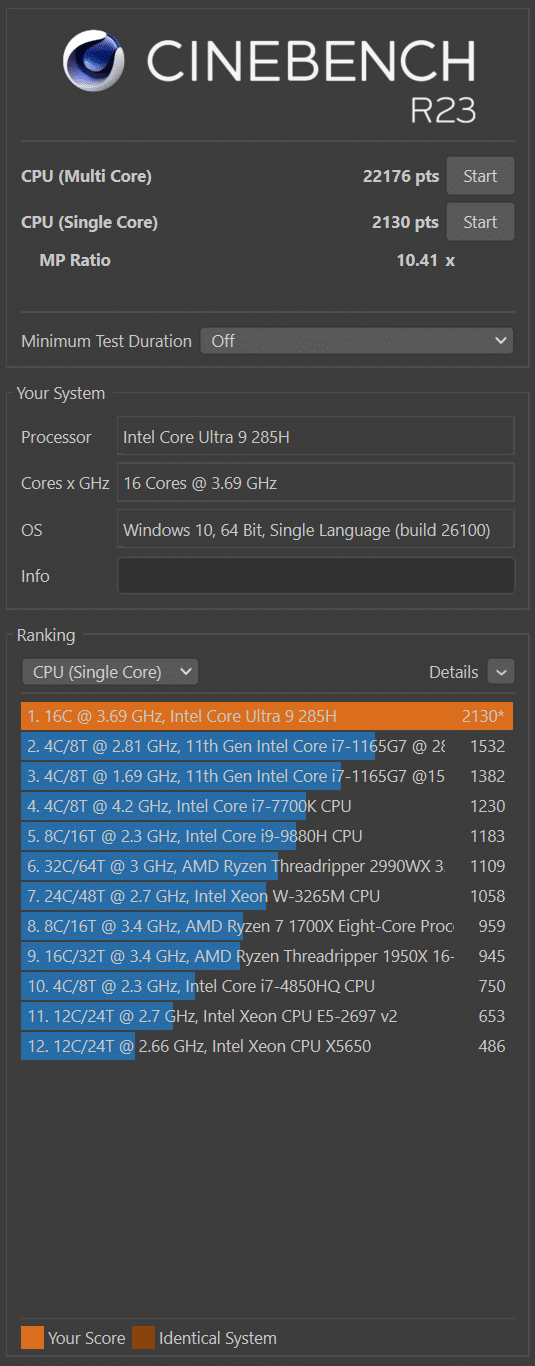Select the orange Intel Core Ultra 9 285H ranking entry
Image resolution: width=535 pixels, height=1366 pixels.
pos(267,716)
